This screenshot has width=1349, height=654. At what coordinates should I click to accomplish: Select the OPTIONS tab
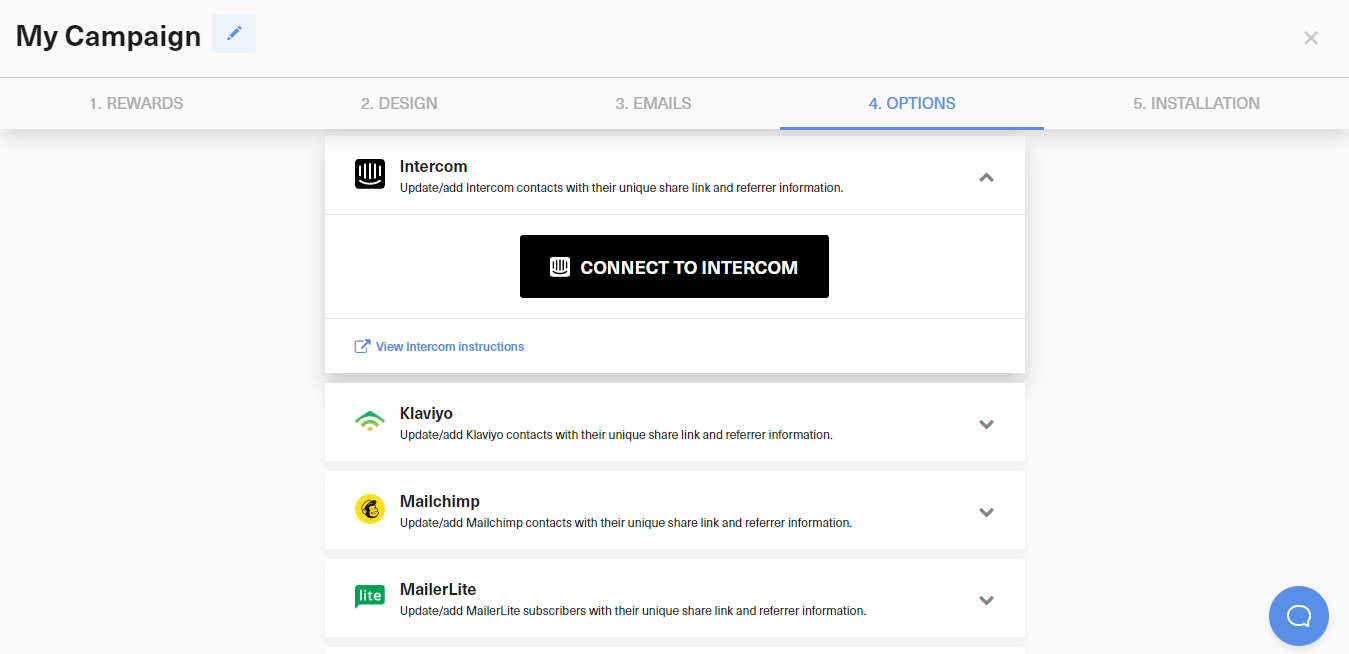[911, 103]
